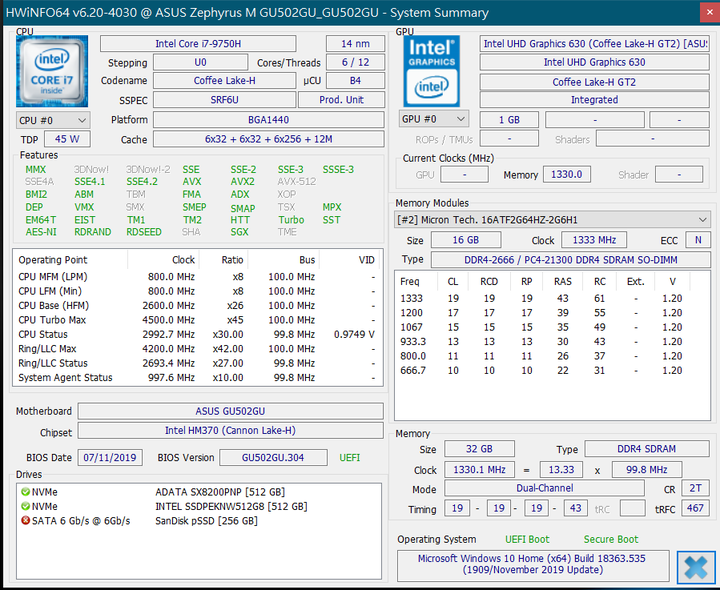The height and width of the screenshot is (590, 720).
Task: Click the Integrated GPU type field
Action: click(x=595, y=100)
